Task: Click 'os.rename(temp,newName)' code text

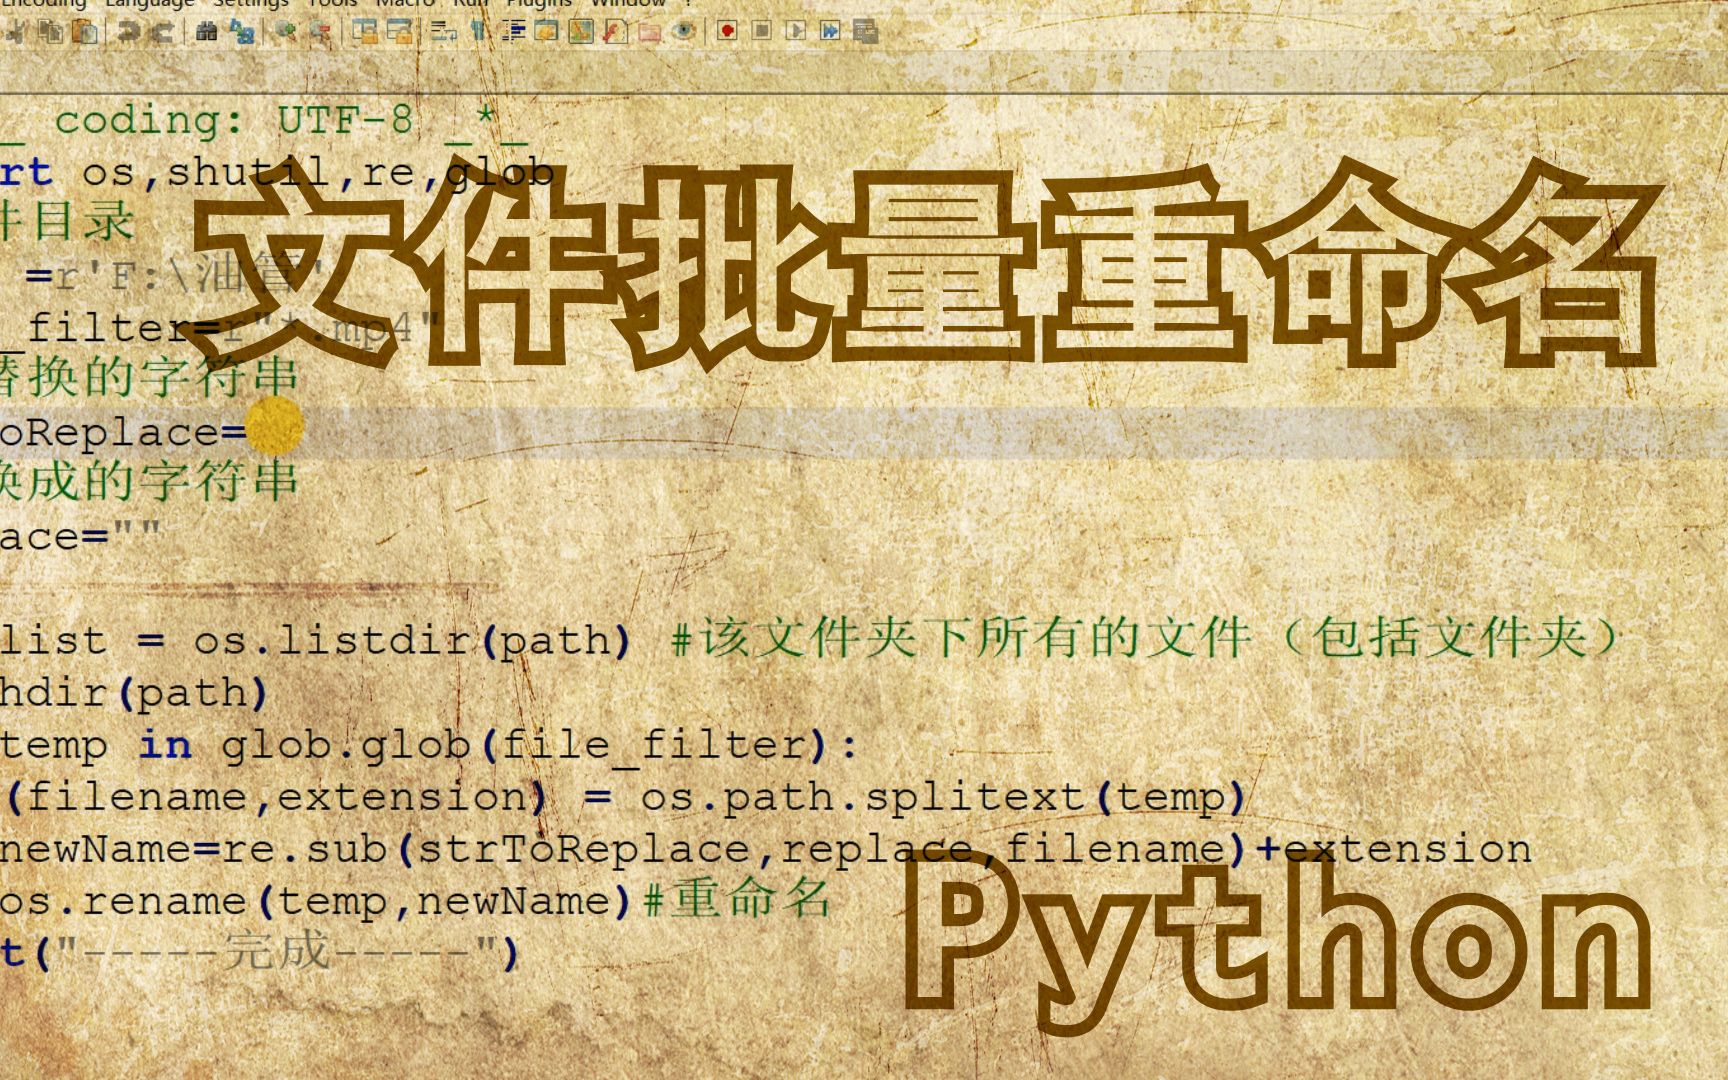Action: tap(315, 902)
